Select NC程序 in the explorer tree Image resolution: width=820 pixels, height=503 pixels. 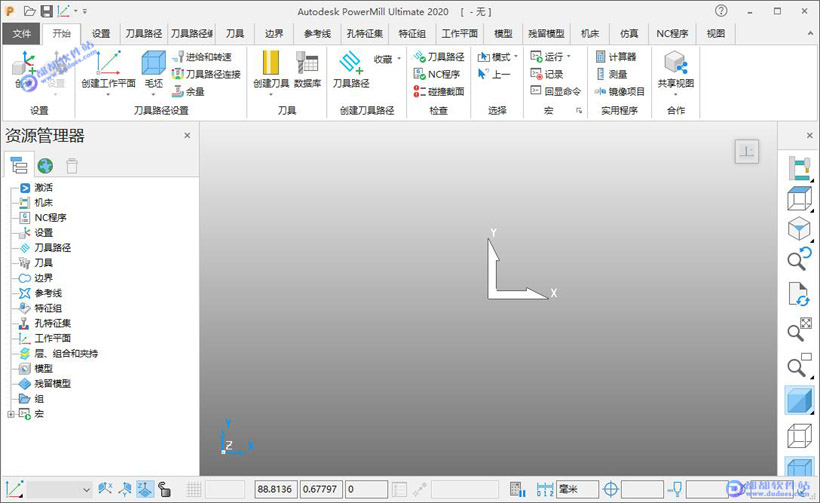50,218
